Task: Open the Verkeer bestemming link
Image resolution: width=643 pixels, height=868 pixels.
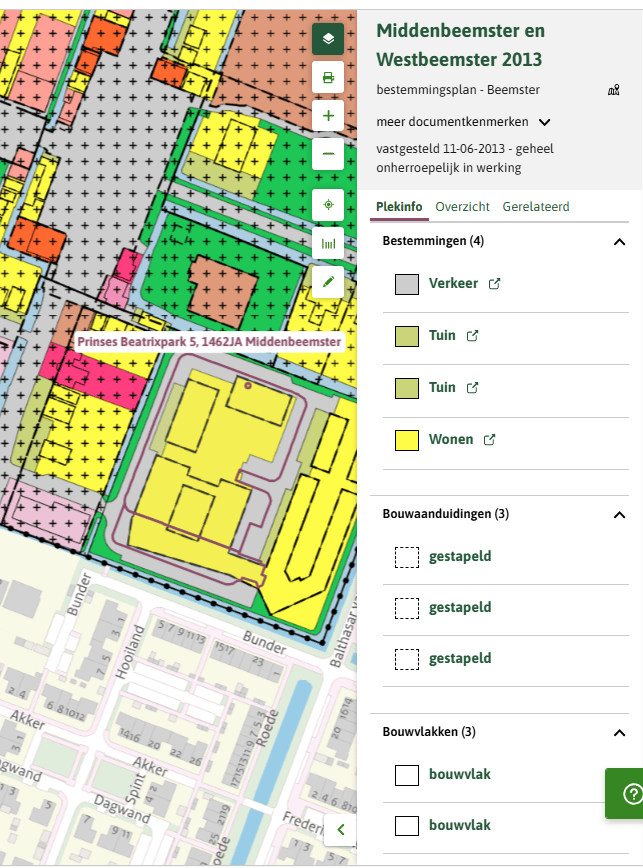Action: tap(453, 283)
